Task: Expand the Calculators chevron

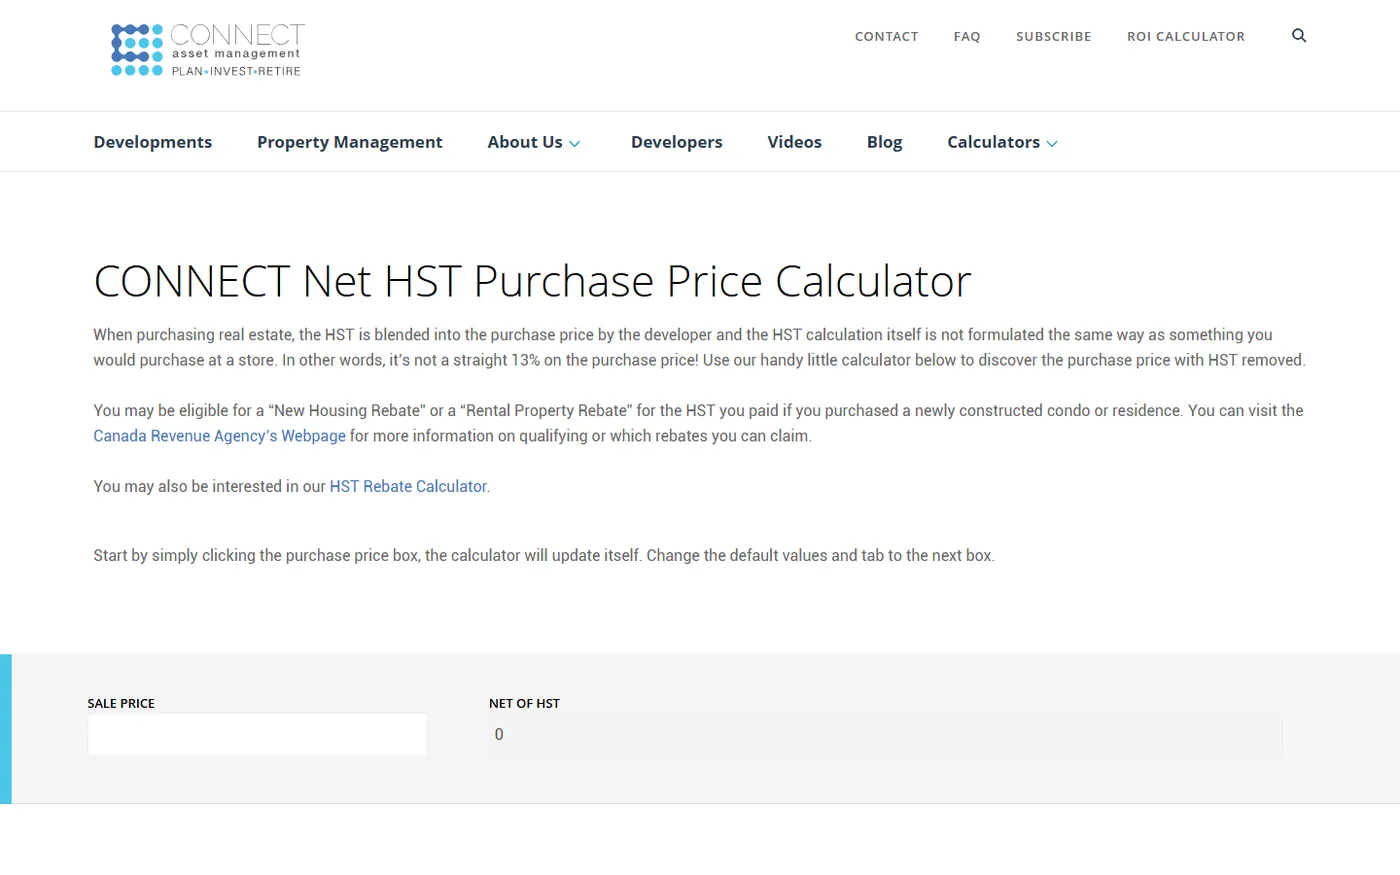Action: [x=1052, y=143]
